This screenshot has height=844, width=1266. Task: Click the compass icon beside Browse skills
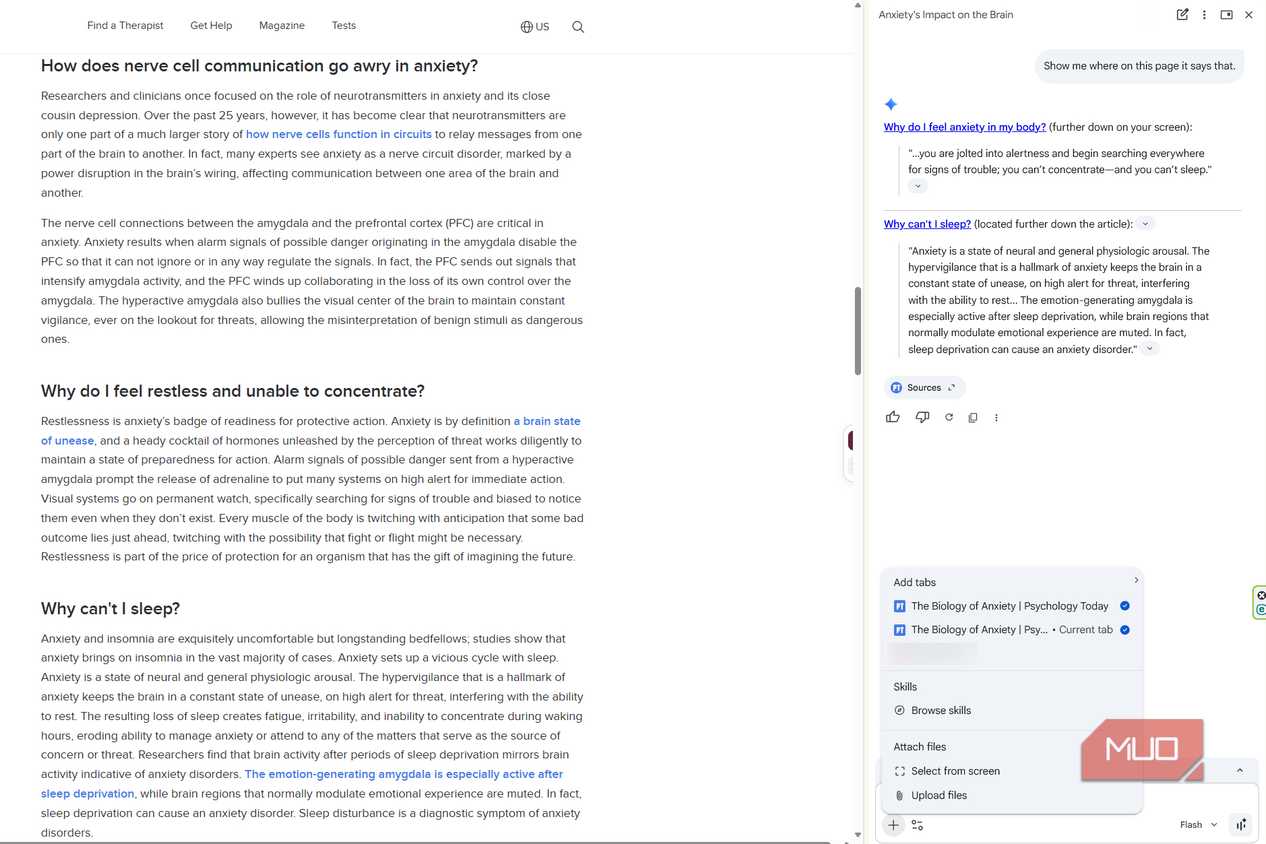(x=899, y=710)
